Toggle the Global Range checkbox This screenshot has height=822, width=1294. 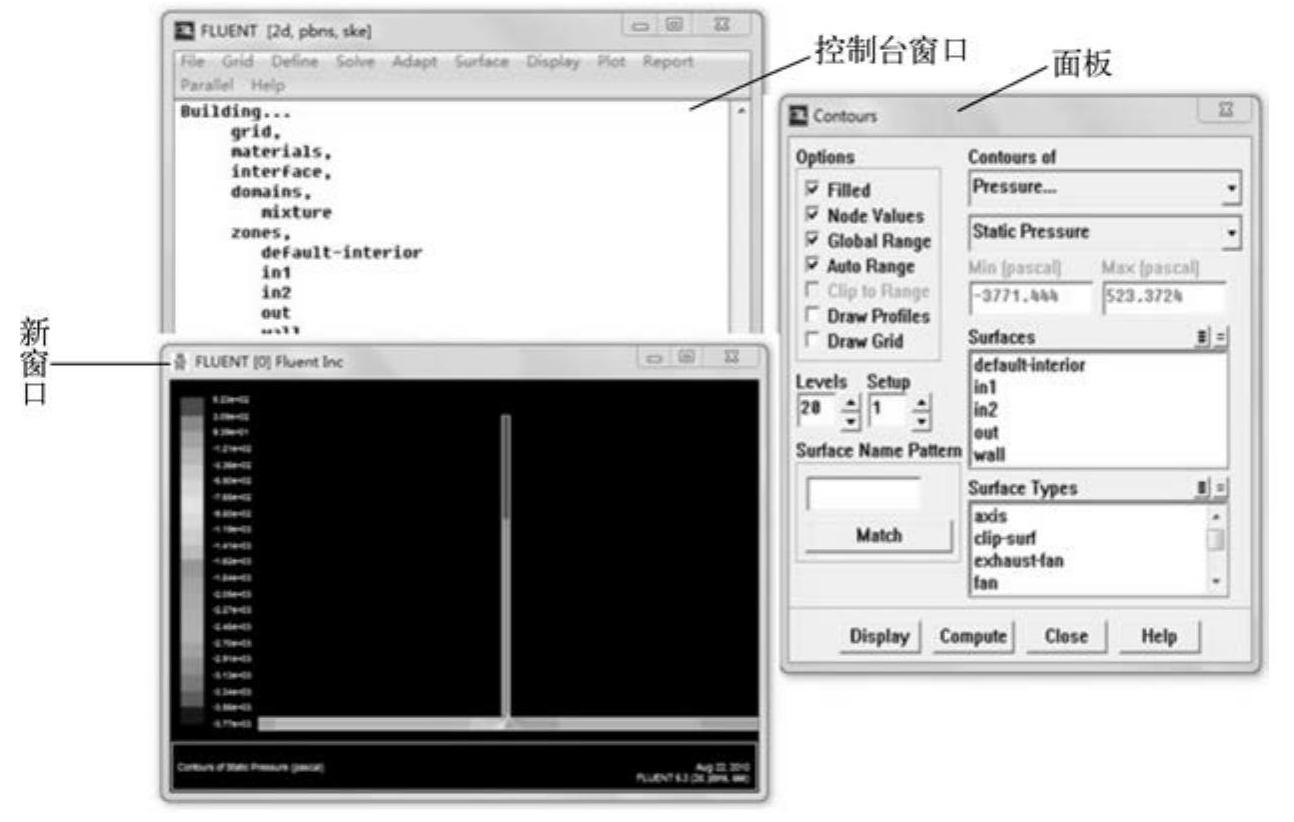[x=811, y=241]
